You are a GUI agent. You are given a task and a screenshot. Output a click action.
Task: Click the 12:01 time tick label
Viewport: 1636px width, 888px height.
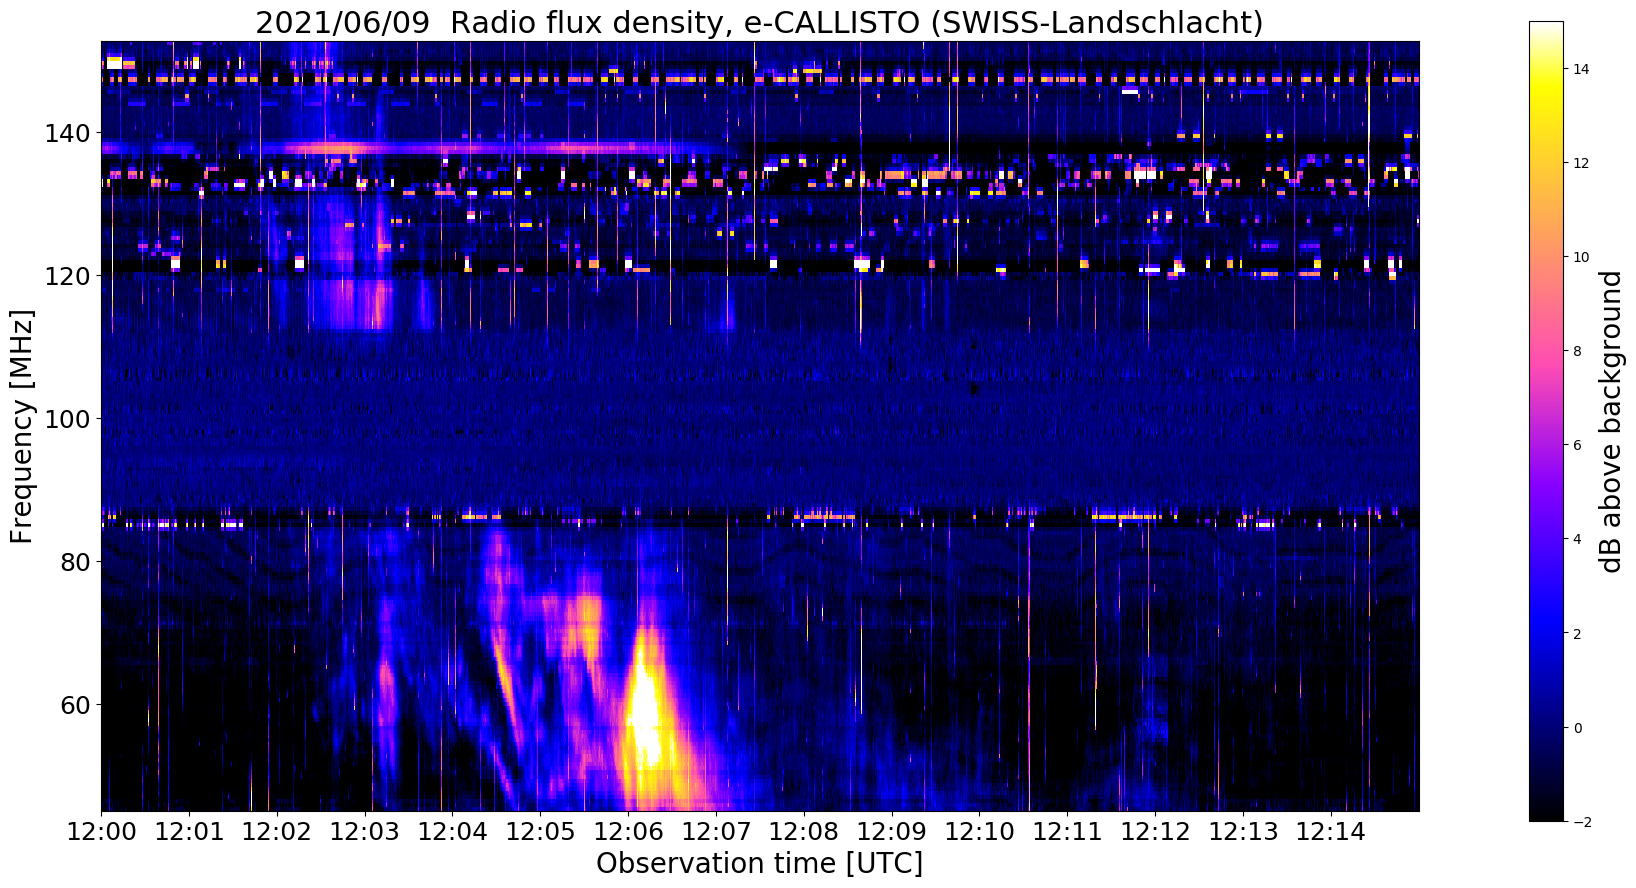click(189, 832)
